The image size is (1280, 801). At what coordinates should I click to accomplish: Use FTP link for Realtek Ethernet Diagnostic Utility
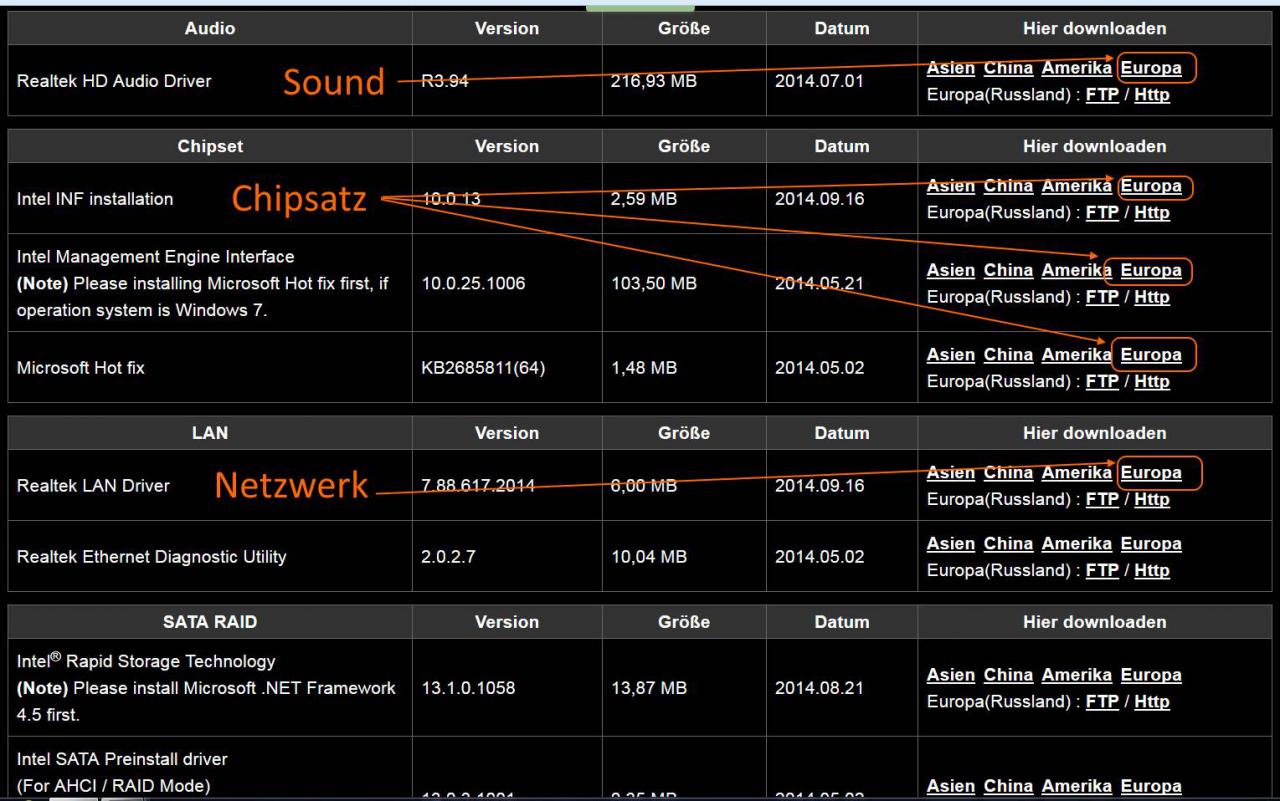[1102, 571]
